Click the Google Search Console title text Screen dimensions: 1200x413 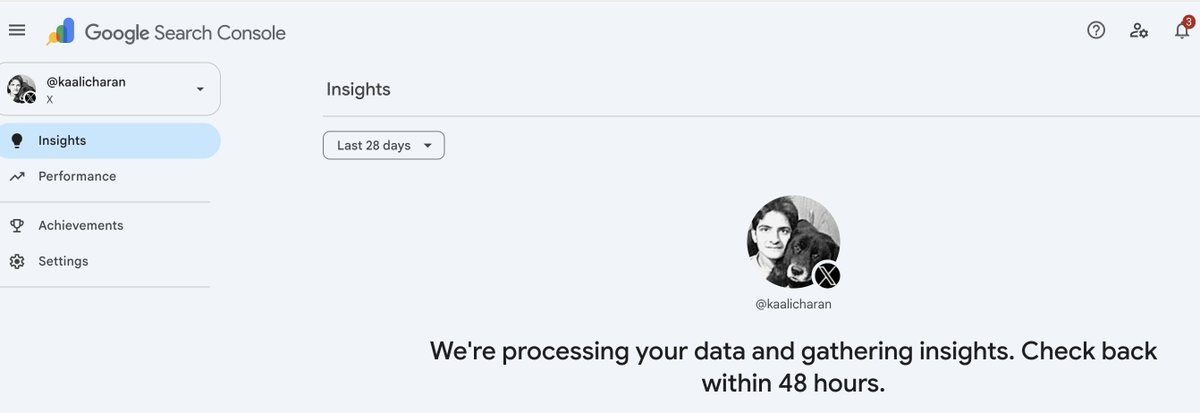coord(185,33)
